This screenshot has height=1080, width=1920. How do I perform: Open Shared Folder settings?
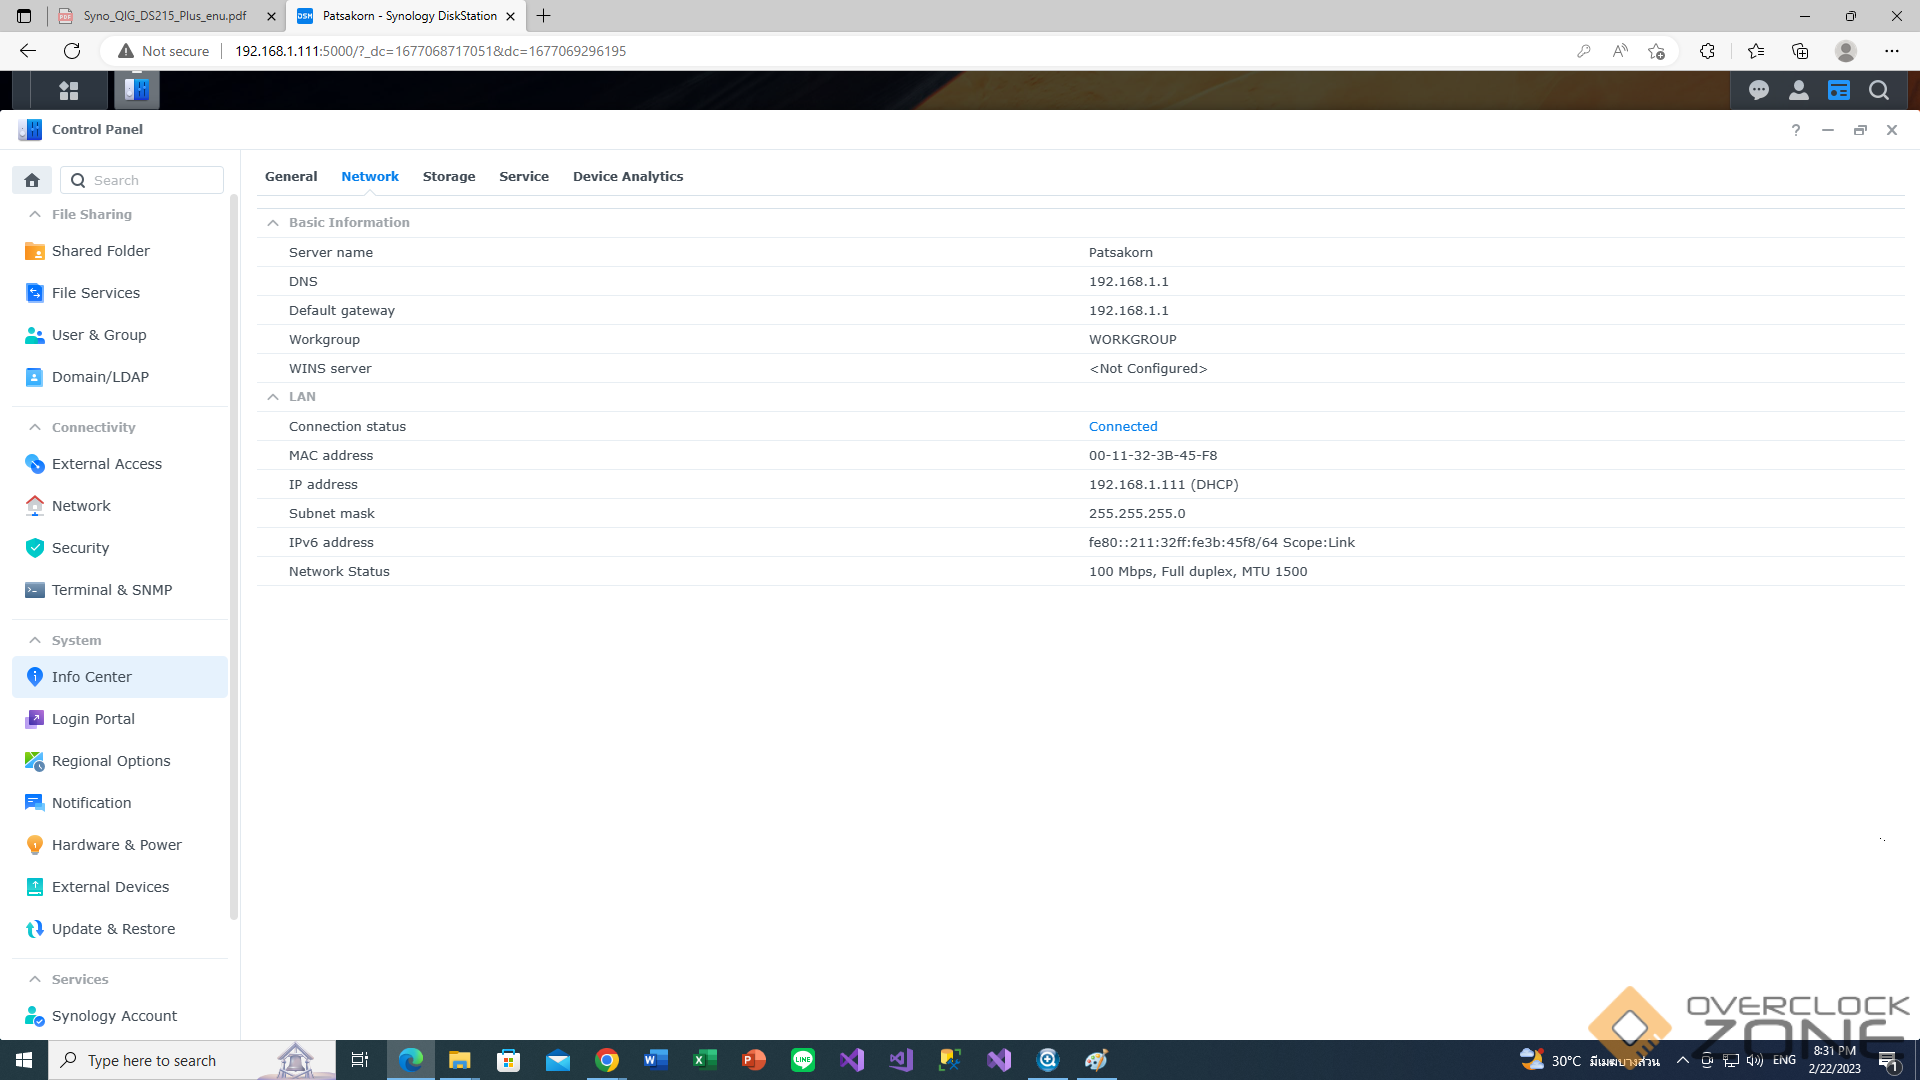click(x=100, y=251)
